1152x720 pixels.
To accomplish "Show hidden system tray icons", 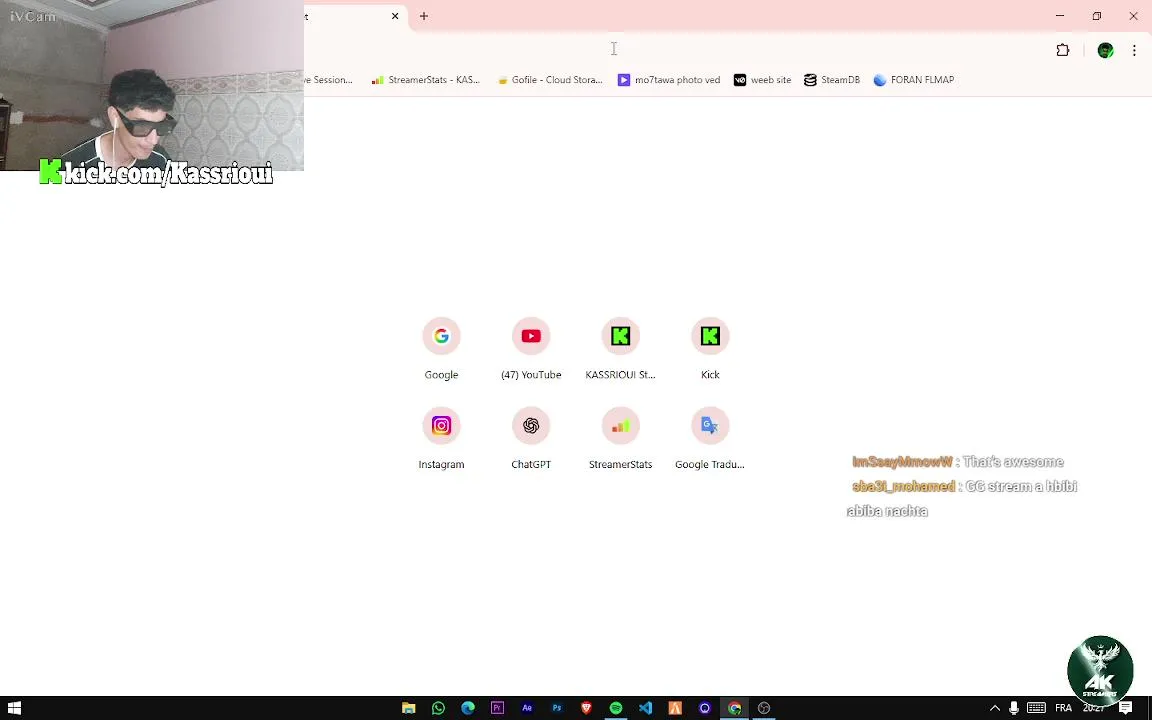I will pyautogui.click(x=995, y=708).
